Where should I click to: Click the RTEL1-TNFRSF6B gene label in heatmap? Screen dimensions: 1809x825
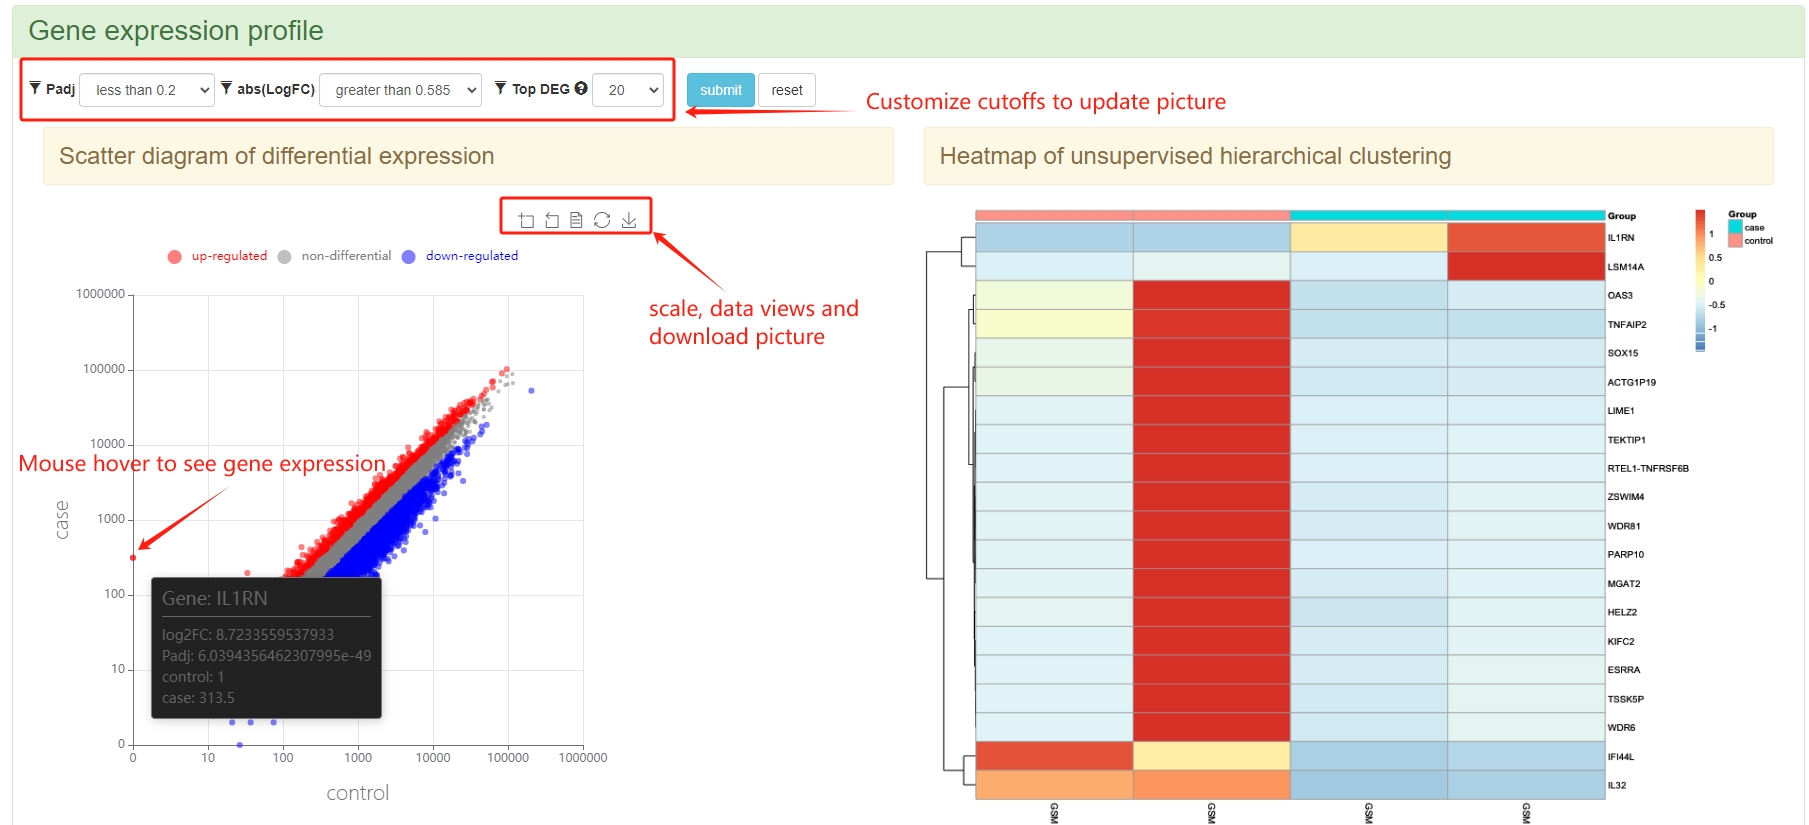[x=1648, y=468]
